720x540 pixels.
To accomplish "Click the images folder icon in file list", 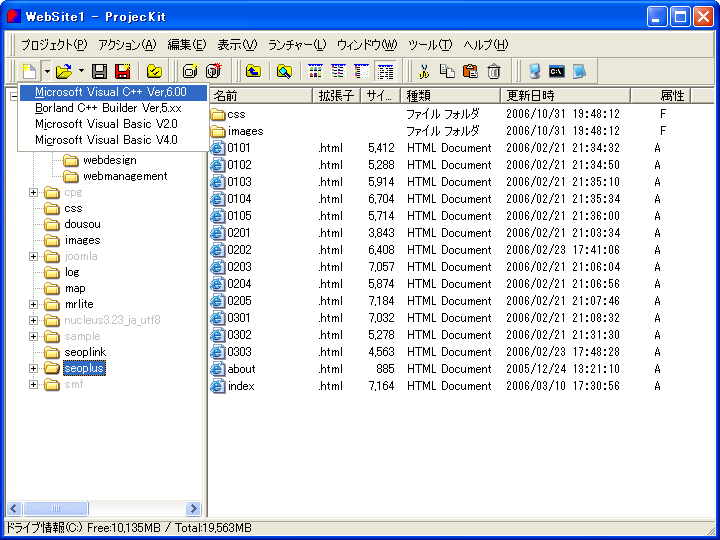I will 217,131.
